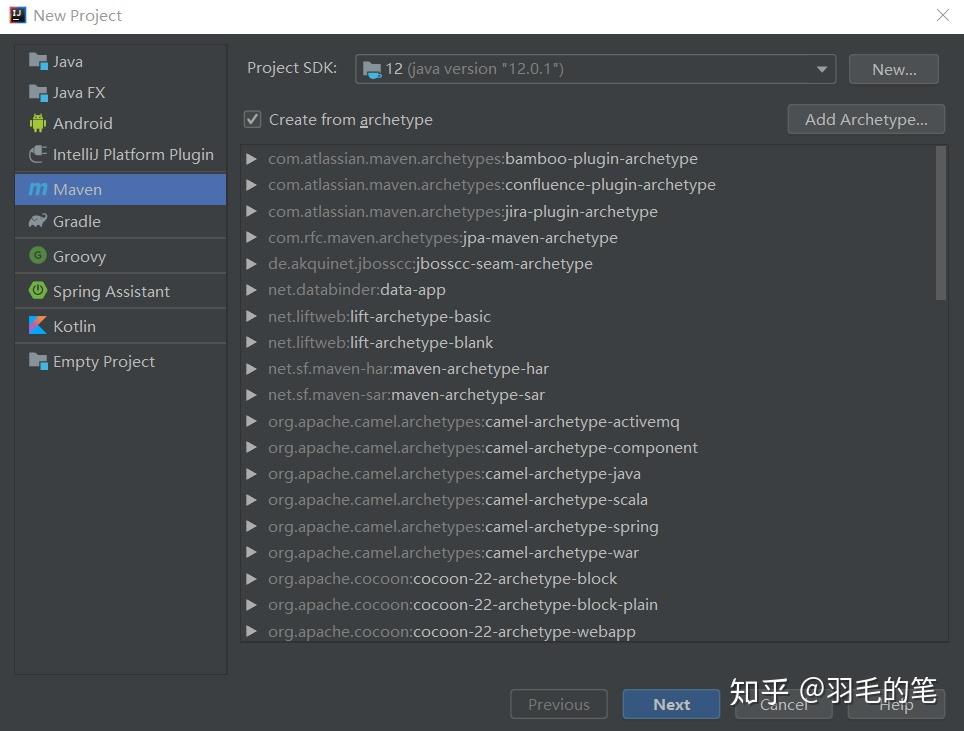Click the Gradle elephant icon
Screen dimensions: 964x731
point(38,221)
